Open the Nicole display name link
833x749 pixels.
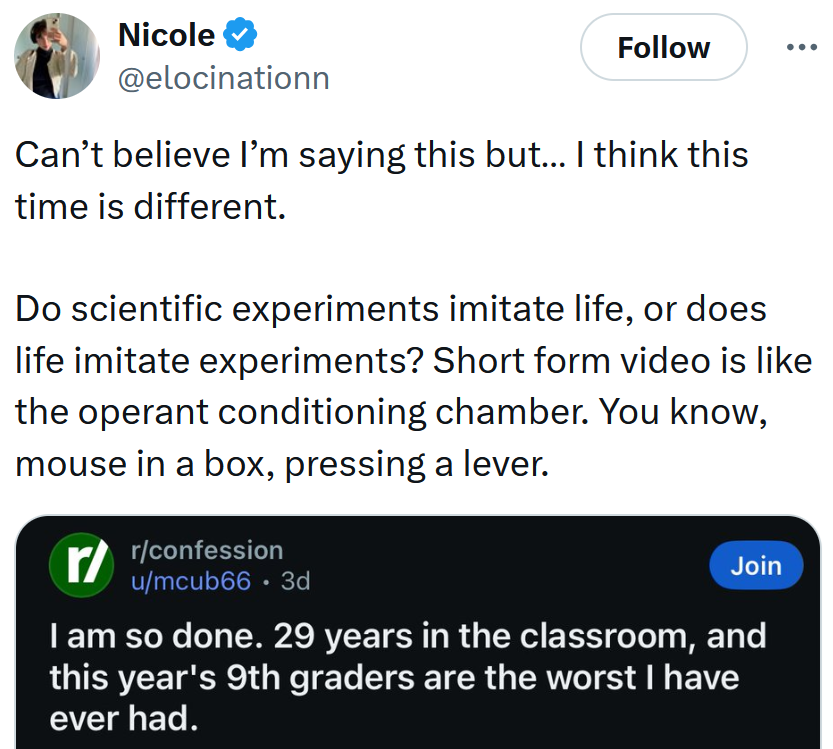tap(166, 35)
